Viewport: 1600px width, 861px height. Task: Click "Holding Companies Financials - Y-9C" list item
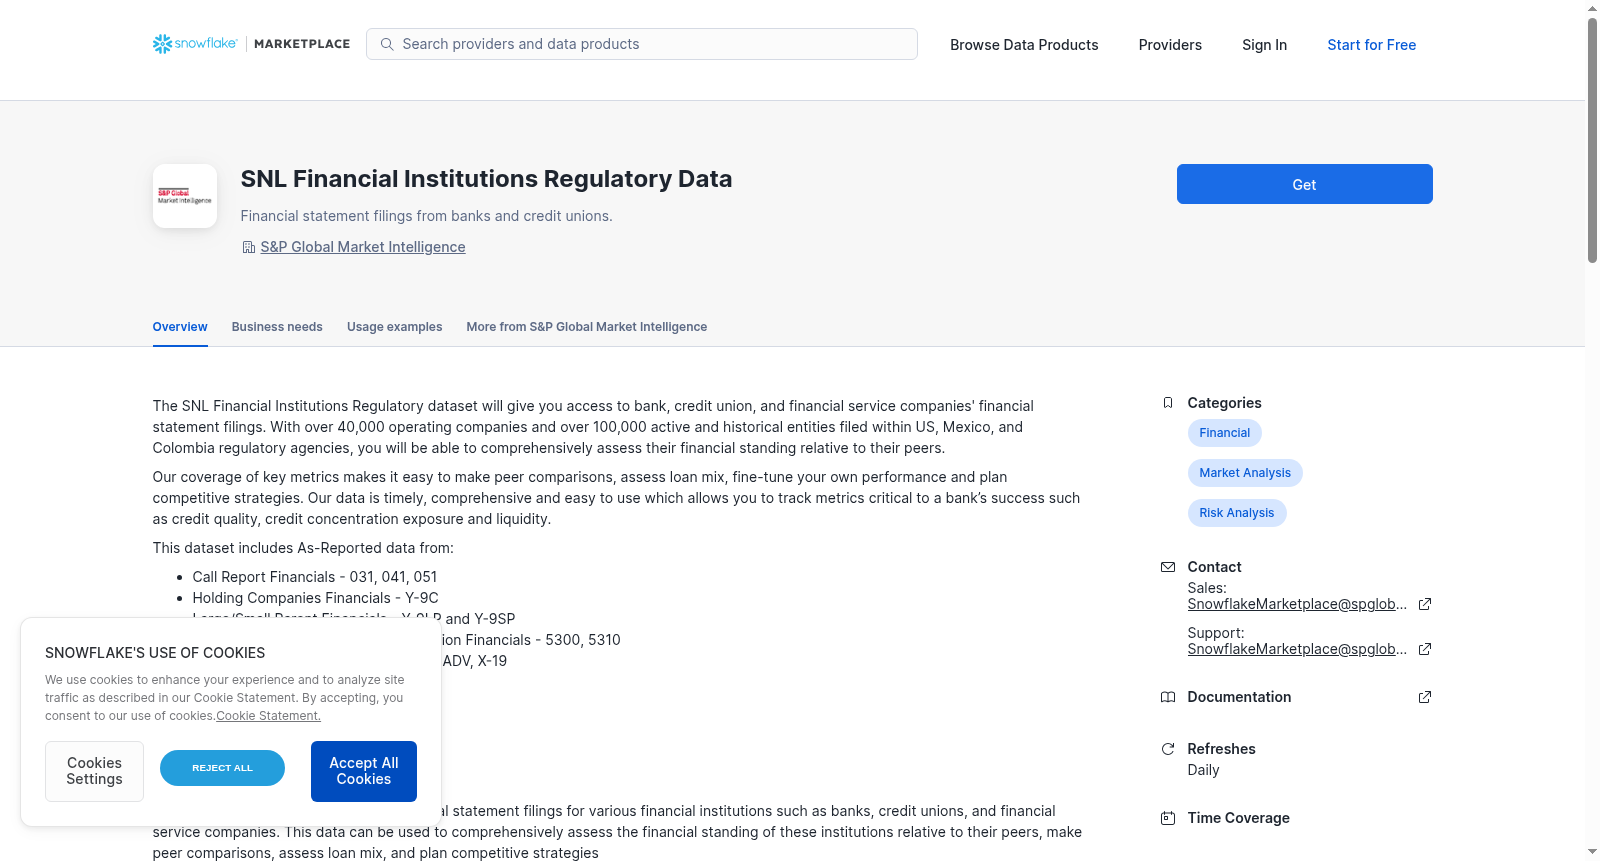click(x=315, y=598)
